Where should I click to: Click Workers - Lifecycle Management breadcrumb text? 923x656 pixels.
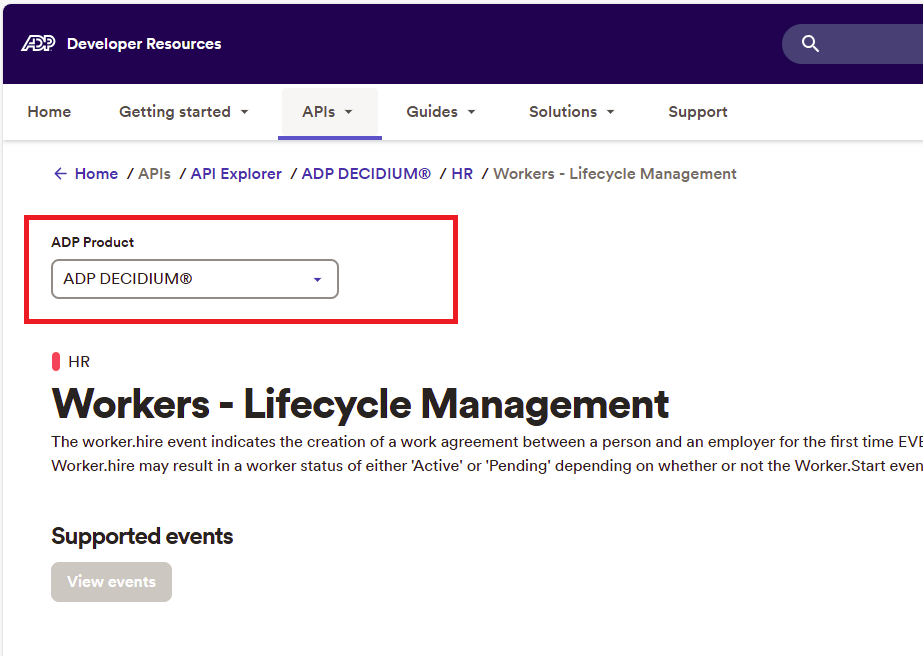pos(615,174)
